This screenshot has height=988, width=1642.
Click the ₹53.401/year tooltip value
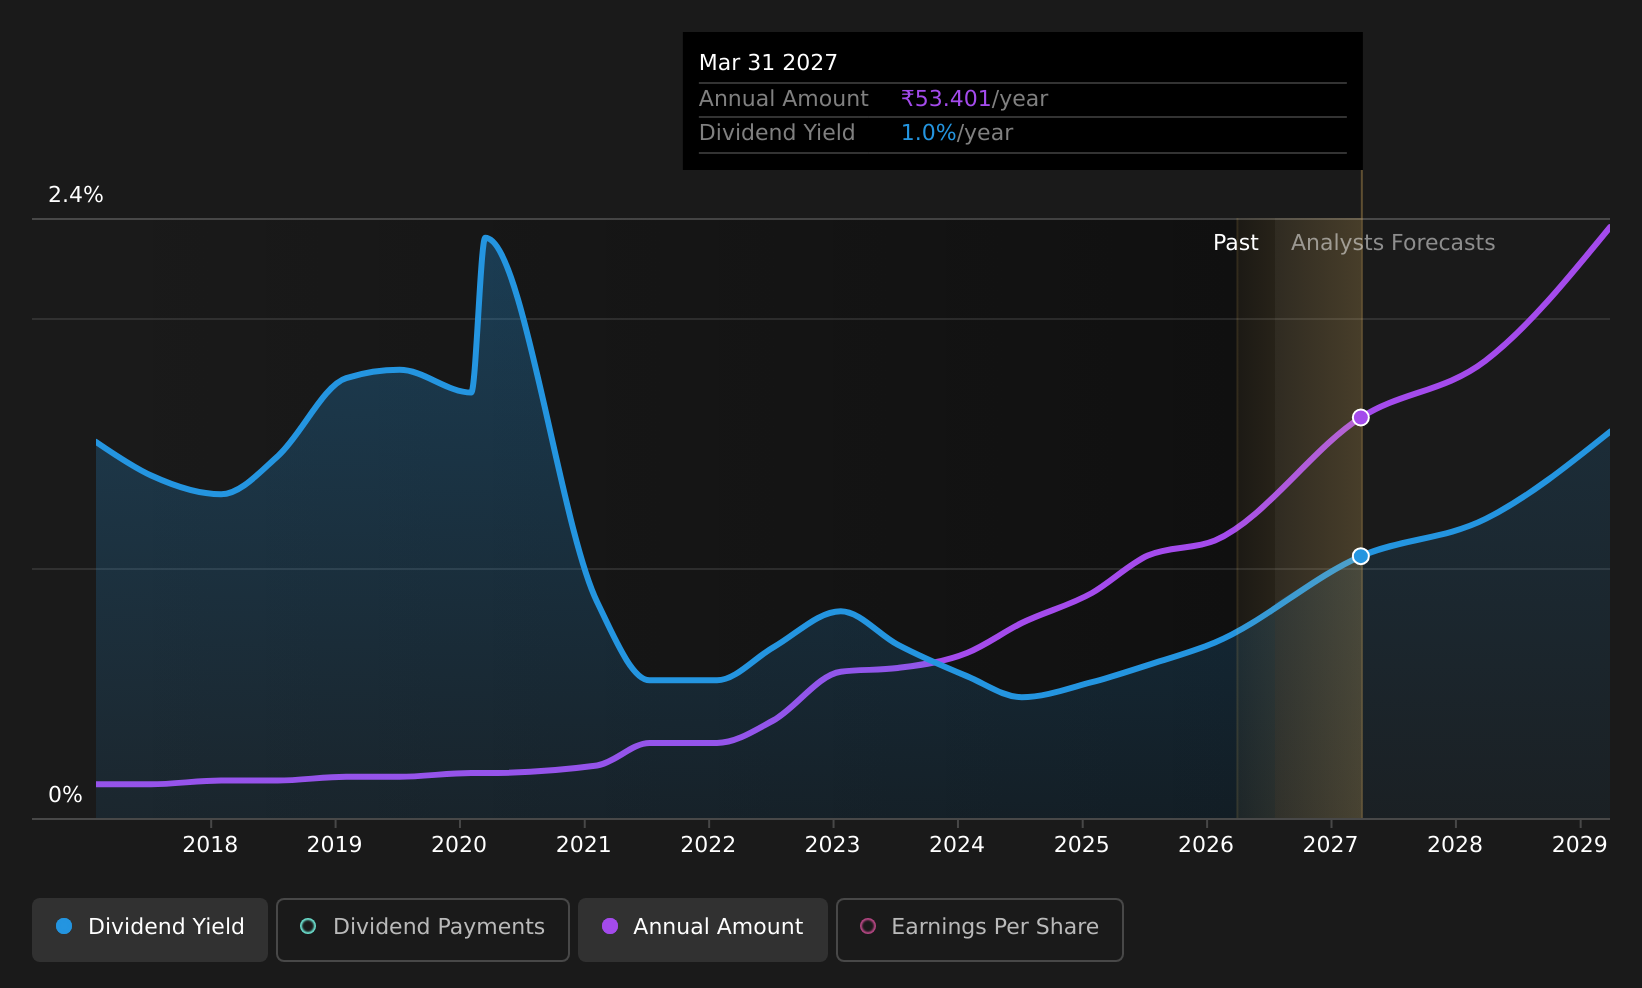click(974, 99)
